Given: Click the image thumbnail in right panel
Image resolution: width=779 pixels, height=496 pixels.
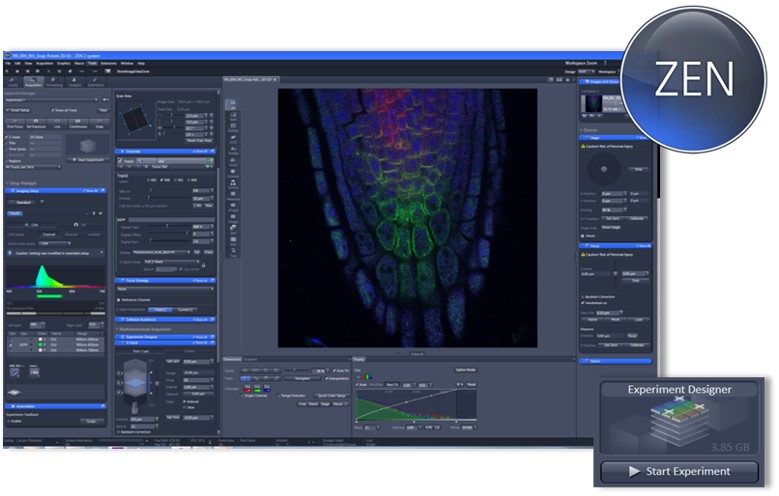Looking at the screenshot, I should tap(592, 103).
